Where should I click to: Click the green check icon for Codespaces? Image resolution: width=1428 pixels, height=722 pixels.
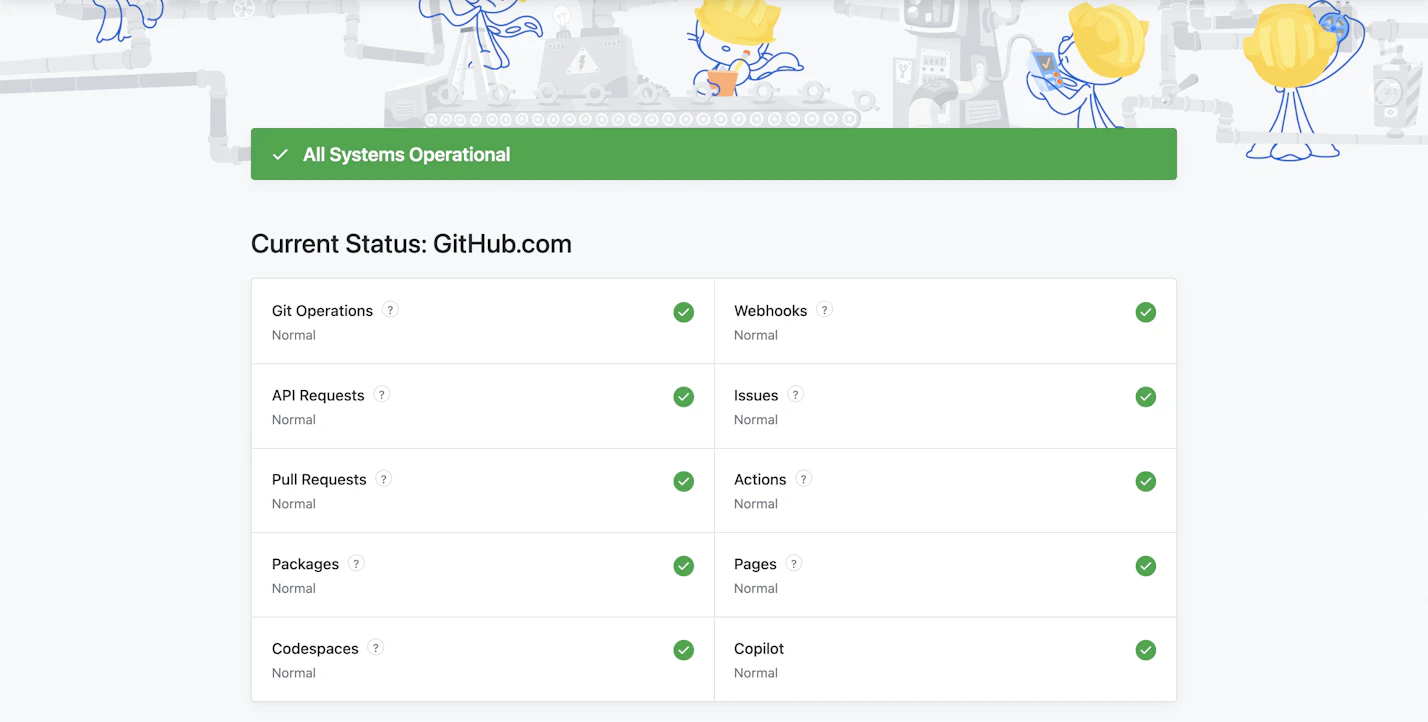(x=684, y=650)
